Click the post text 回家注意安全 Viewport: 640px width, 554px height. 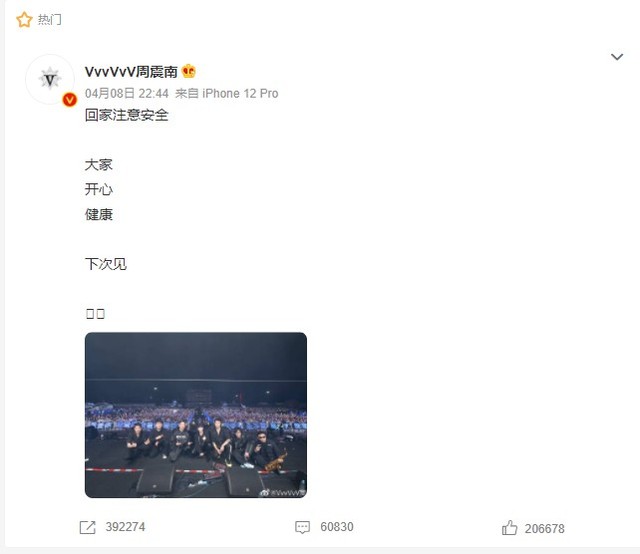(127, 115)
